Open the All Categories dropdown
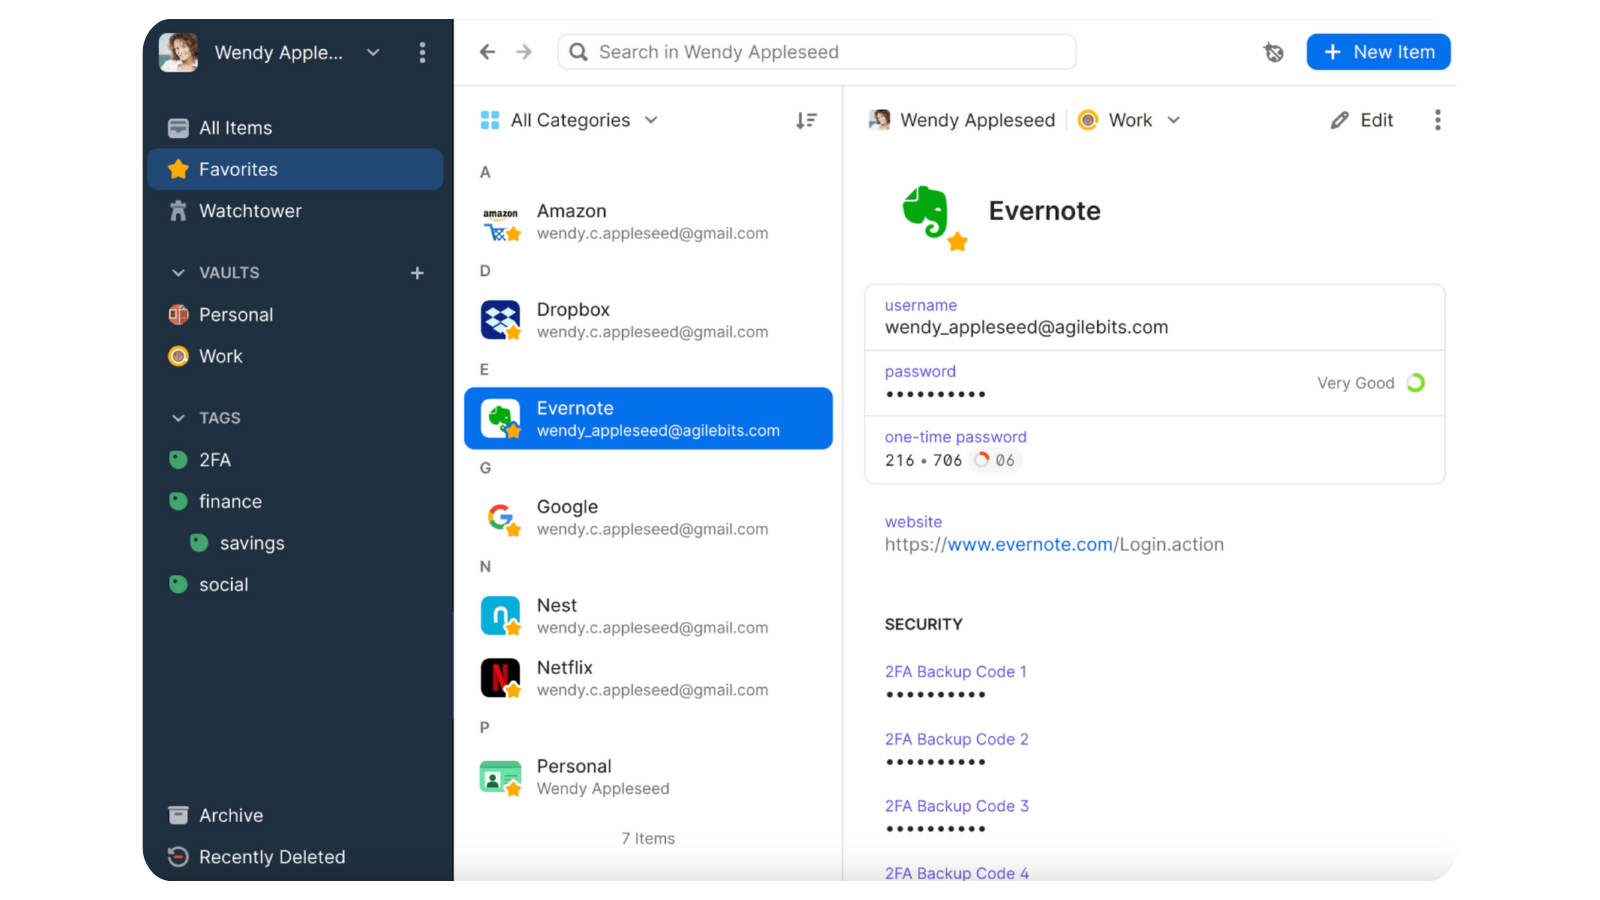The width and height of the screenshot is (1600, 900). point(569,120)
